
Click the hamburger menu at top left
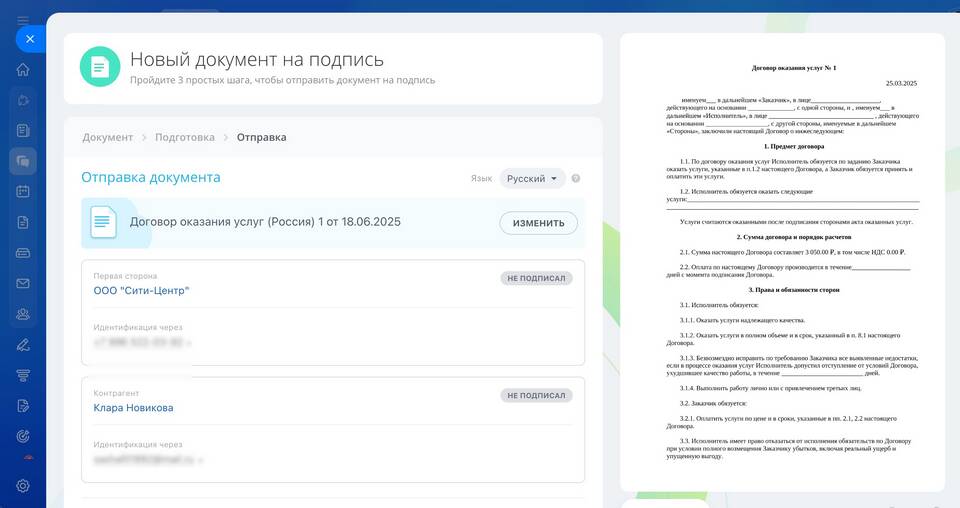[23, 19]
